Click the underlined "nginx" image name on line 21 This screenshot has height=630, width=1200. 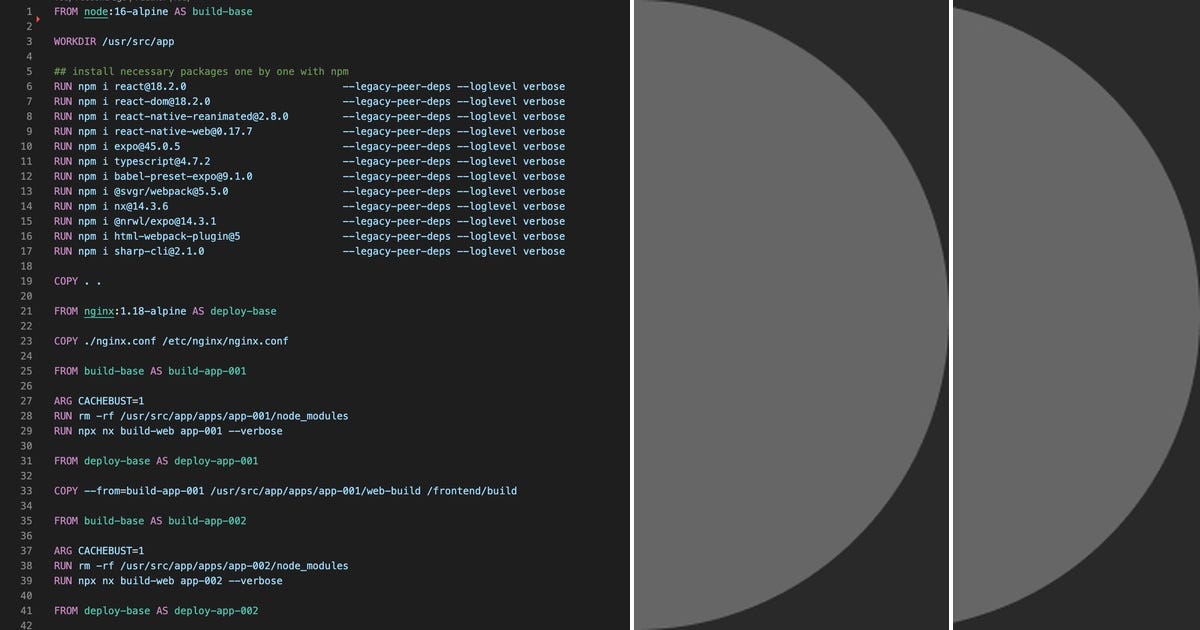99,312
